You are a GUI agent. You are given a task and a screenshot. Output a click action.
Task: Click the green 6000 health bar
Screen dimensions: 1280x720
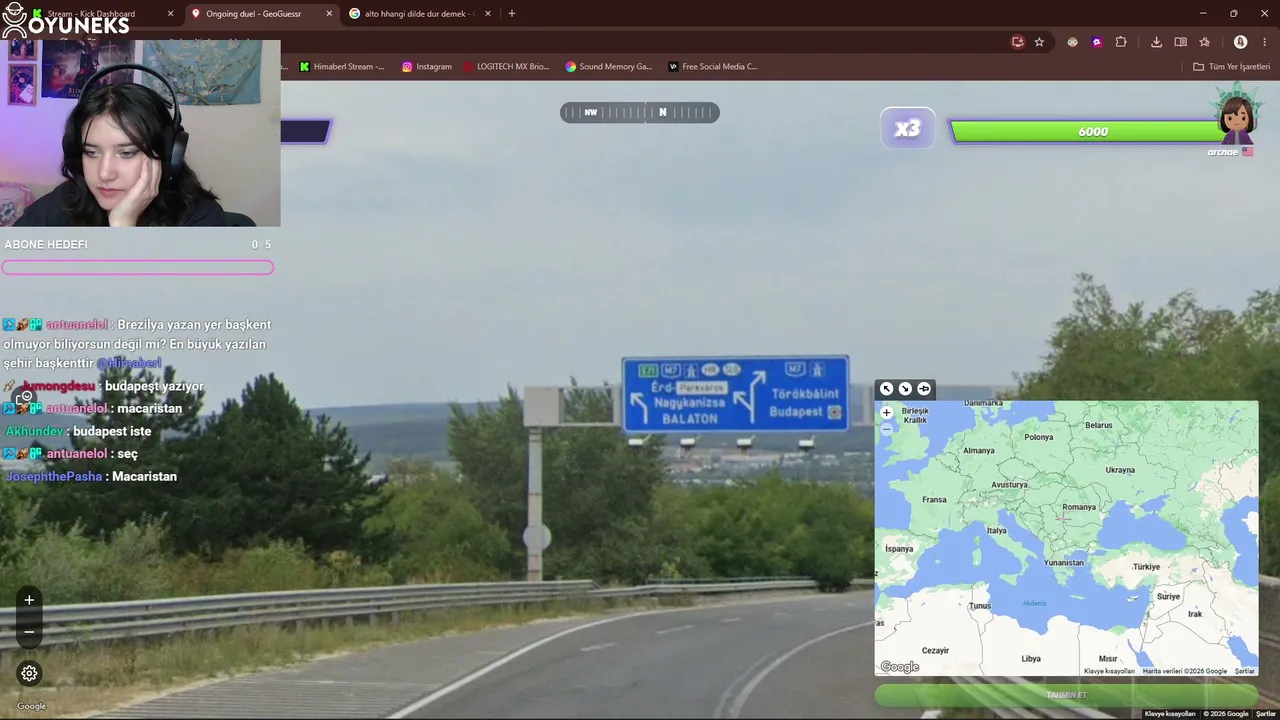[1093, 132]
